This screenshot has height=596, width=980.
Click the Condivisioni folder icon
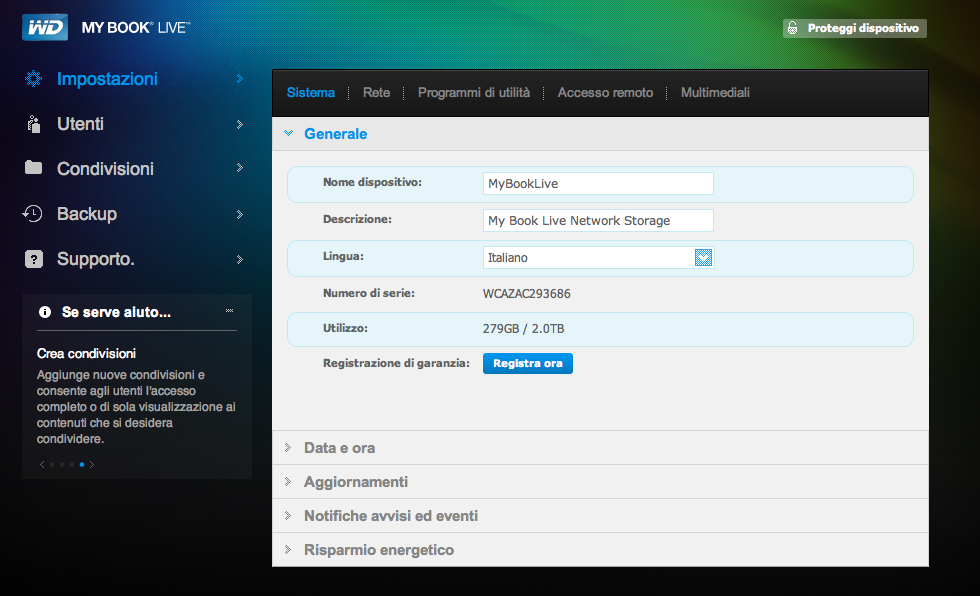(x=33, y=168)
